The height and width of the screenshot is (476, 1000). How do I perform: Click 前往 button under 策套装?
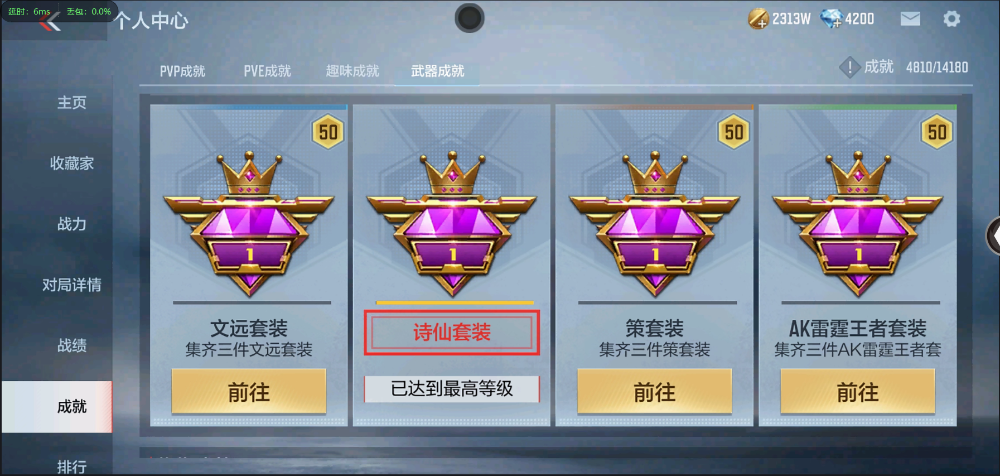coord(654,391)
